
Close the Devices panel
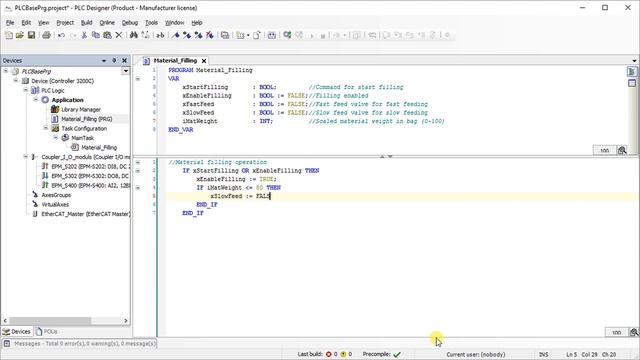tap(124, 60)
